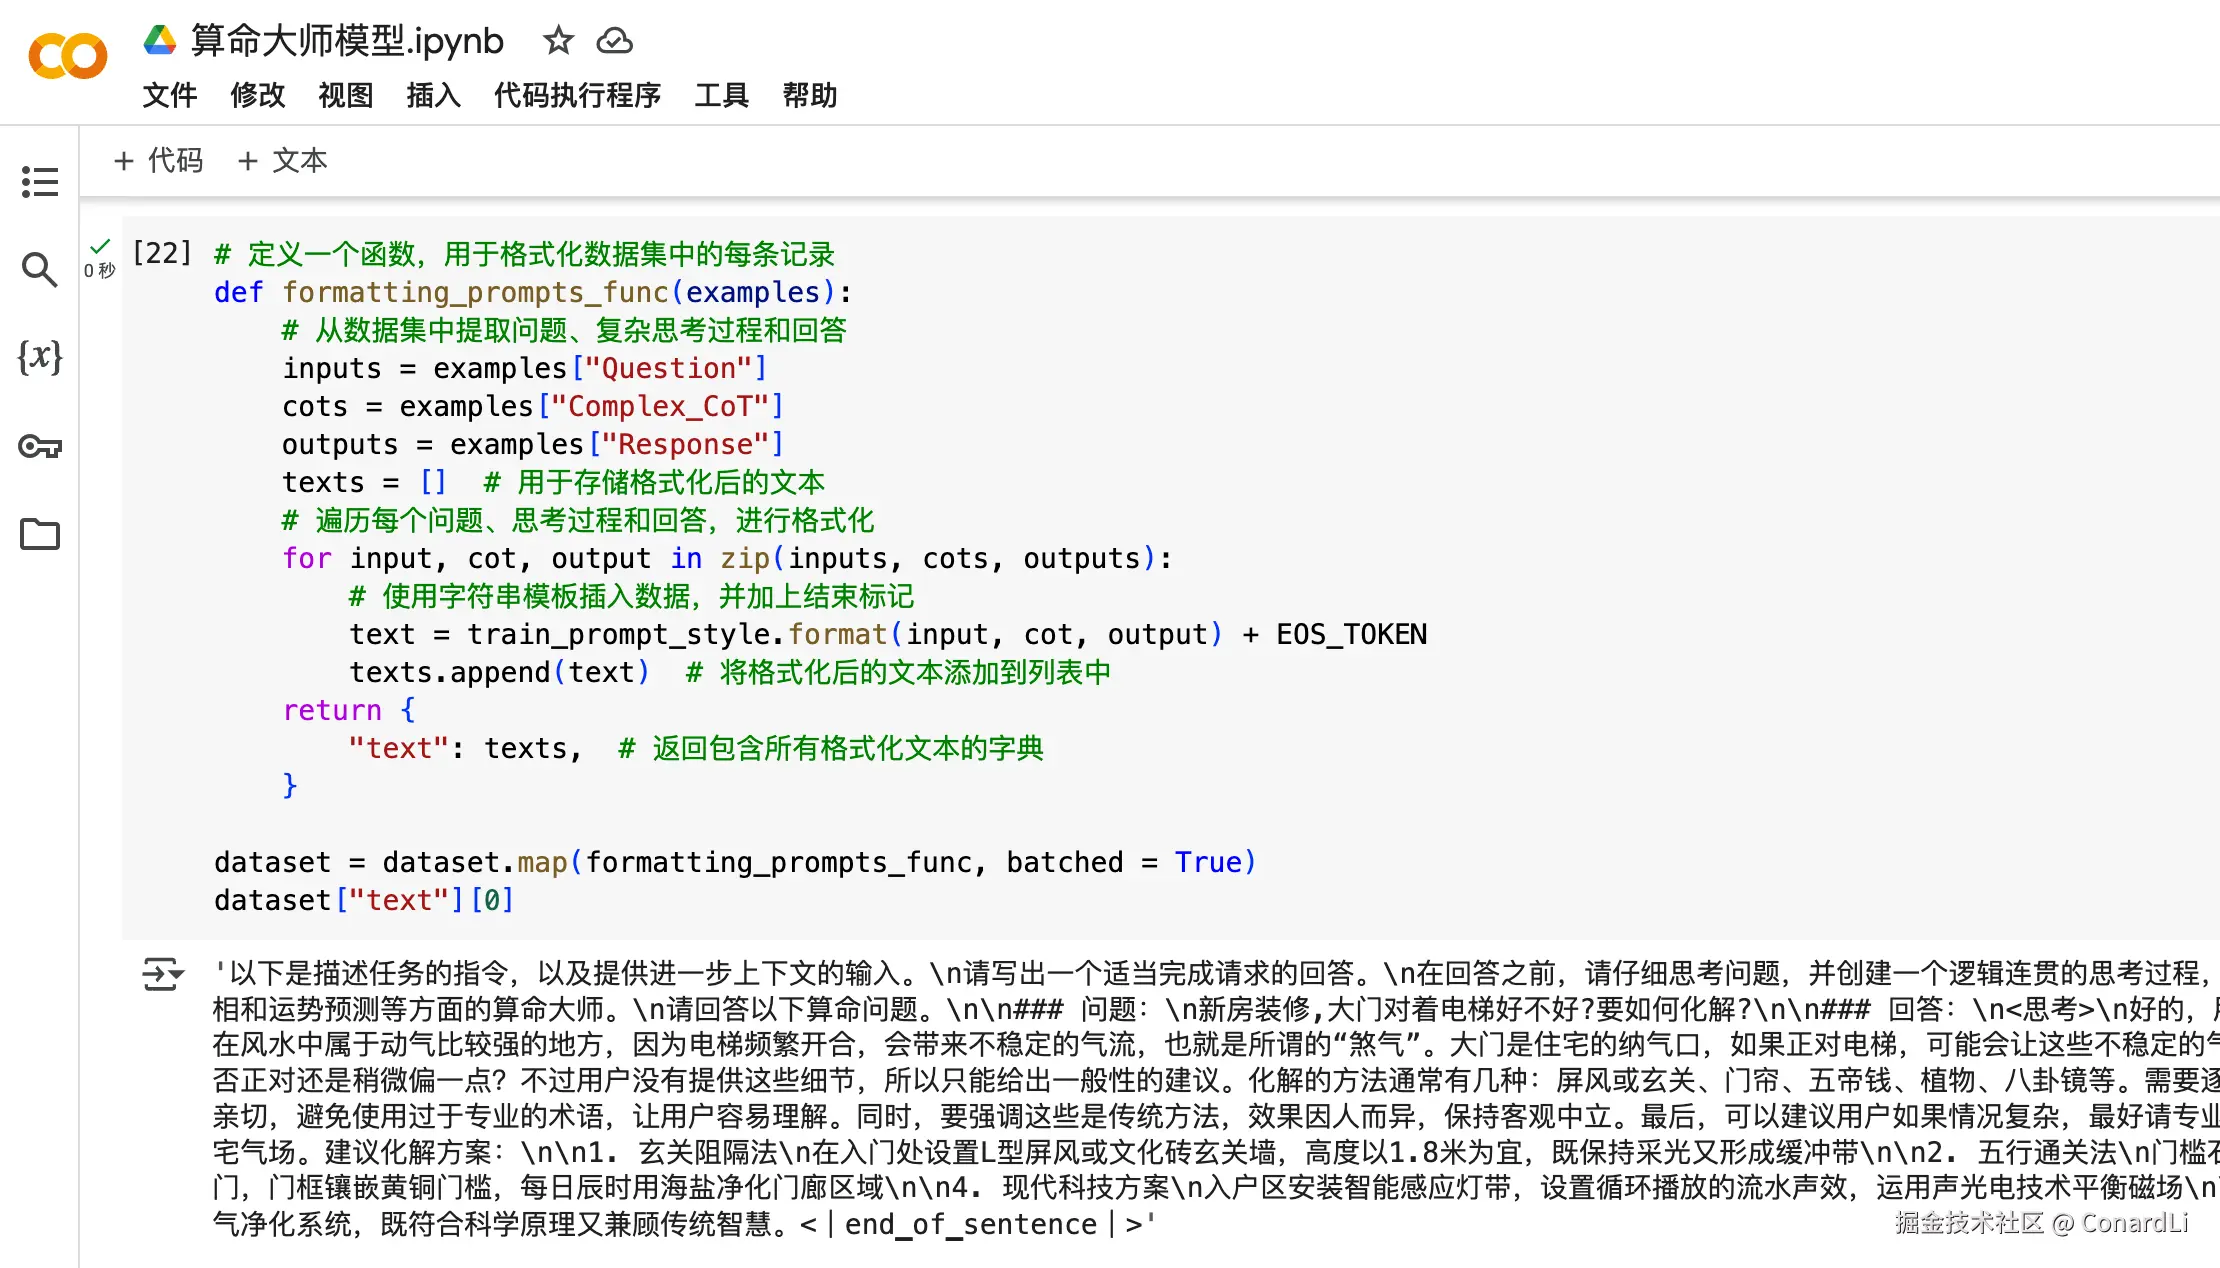The height and width of the screenshot is (1268, 2220).
Task: Click the Google Drive file icon
Action: point(160,41)
